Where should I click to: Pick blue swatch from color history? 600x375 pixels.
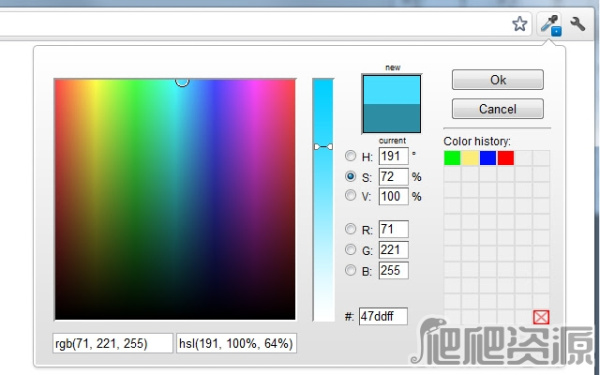pos(488,158)
